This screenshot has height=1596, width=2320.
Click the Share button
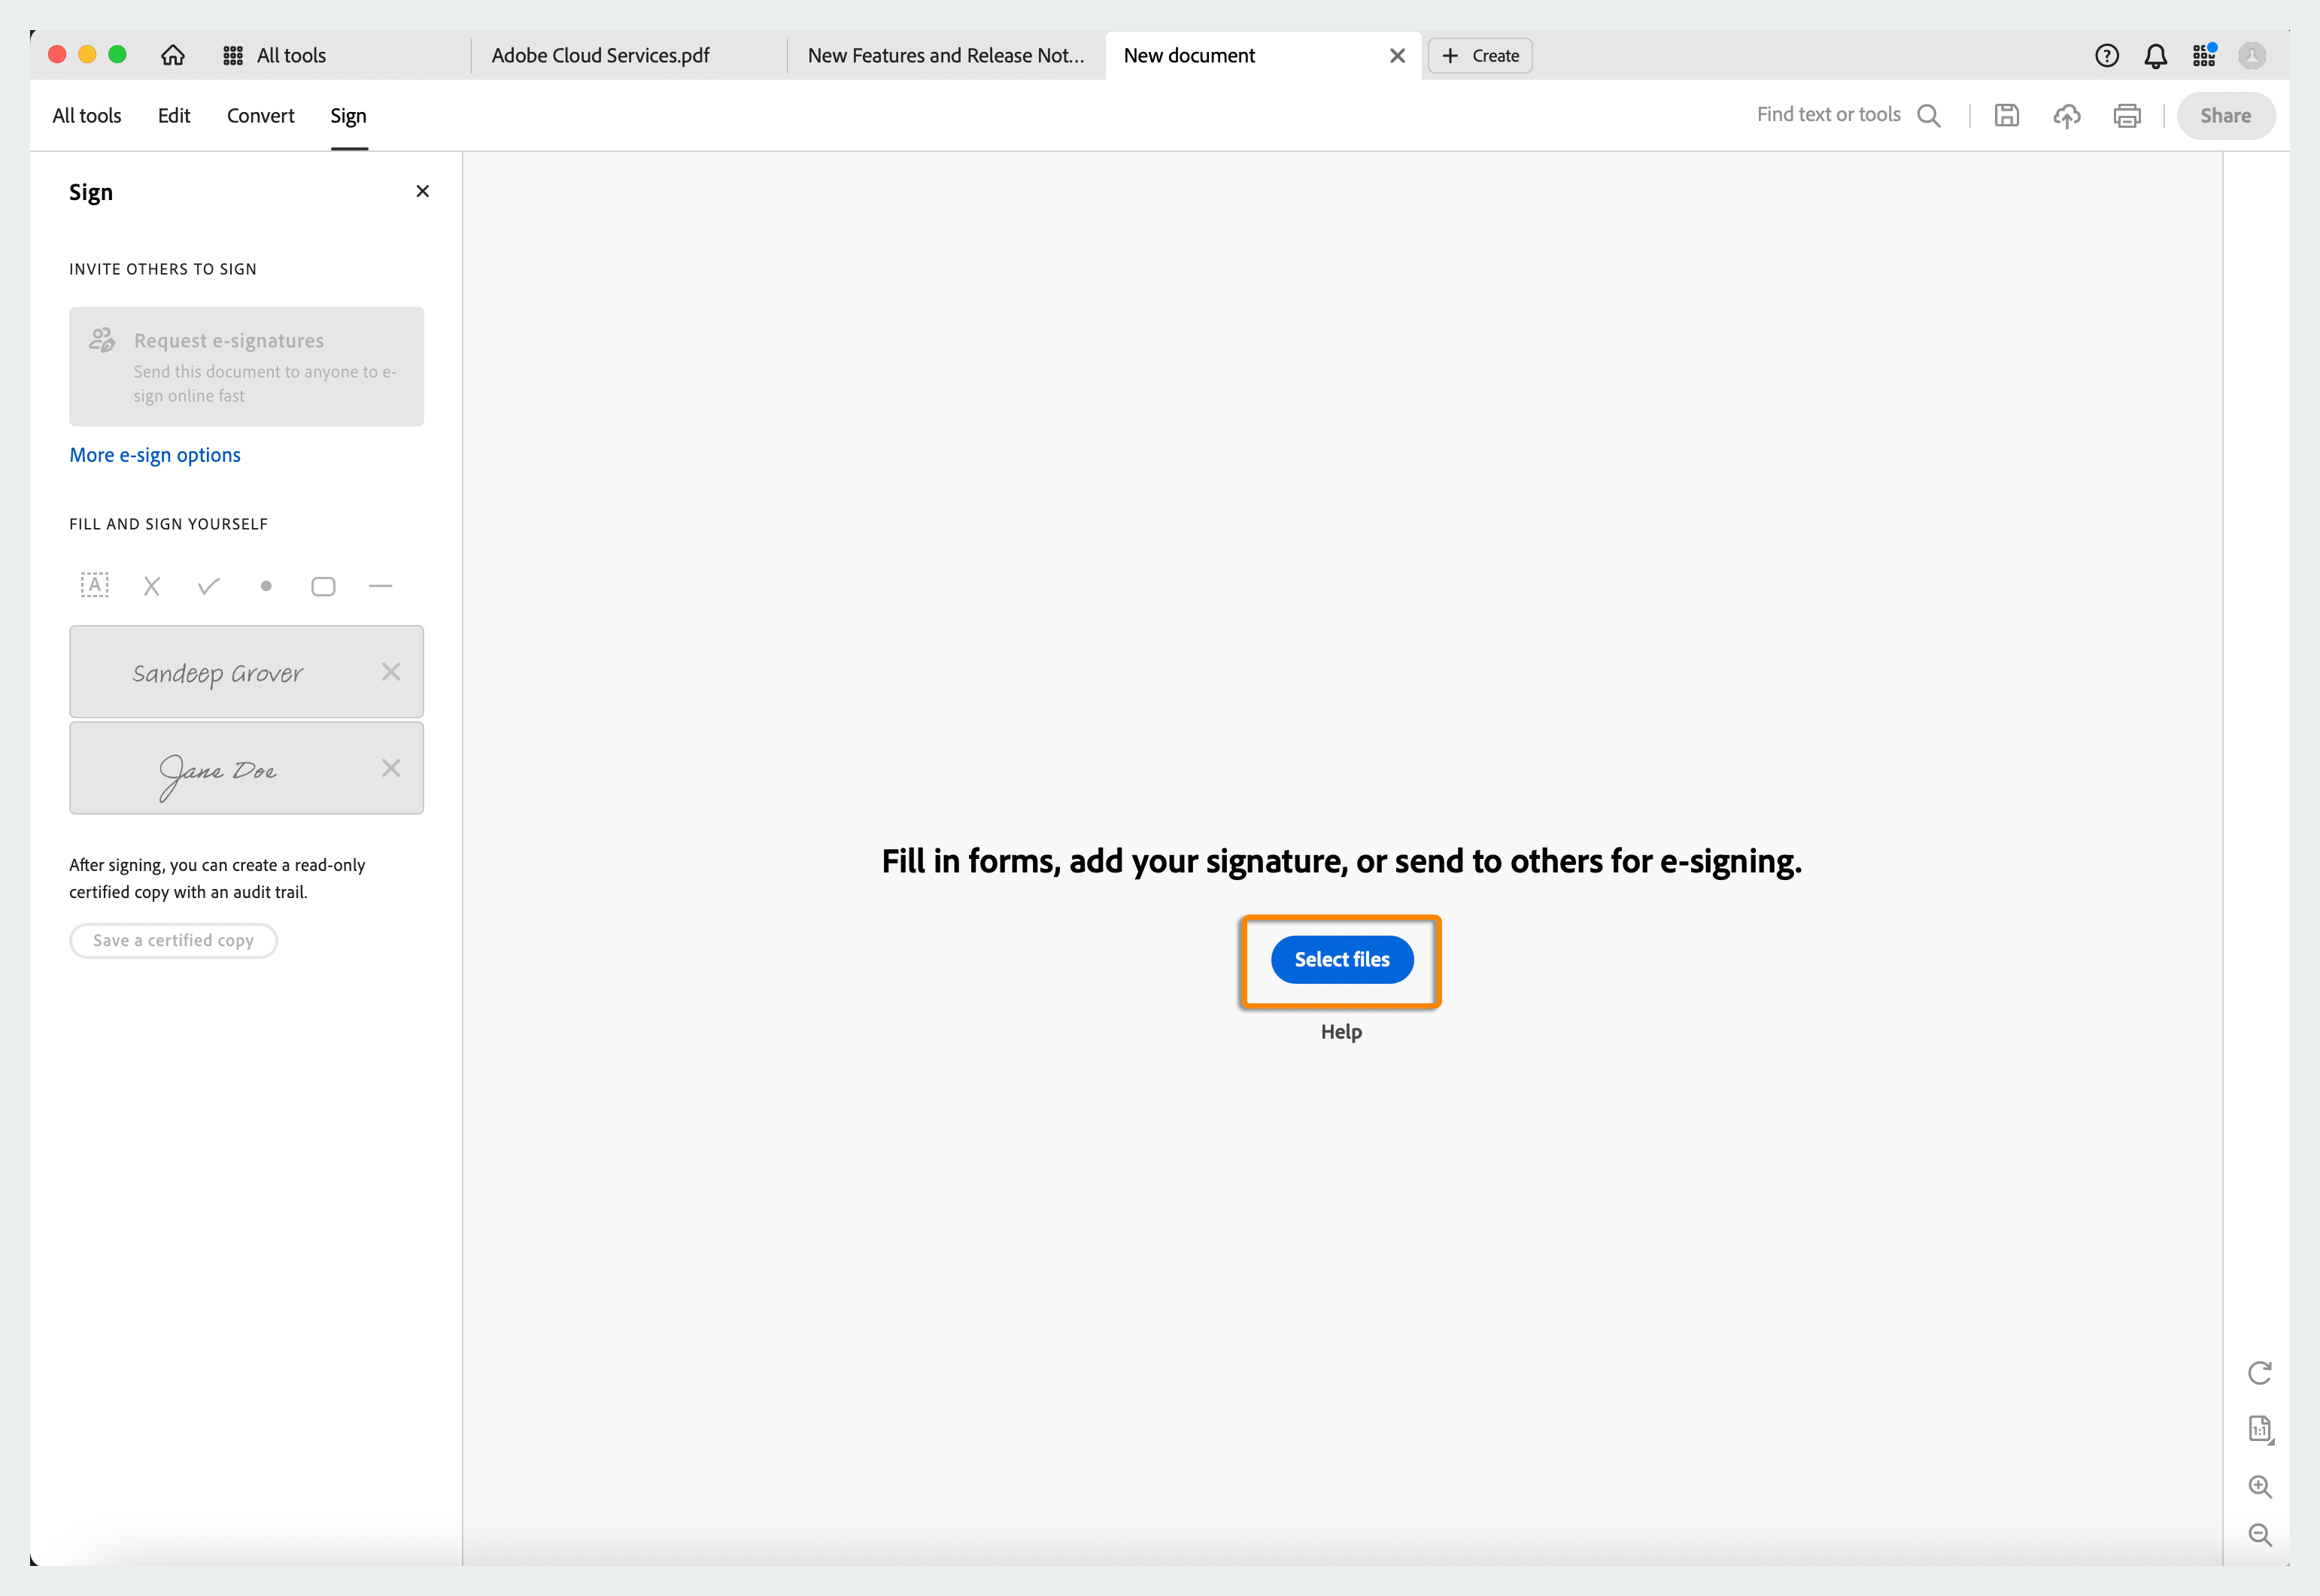2226,116
